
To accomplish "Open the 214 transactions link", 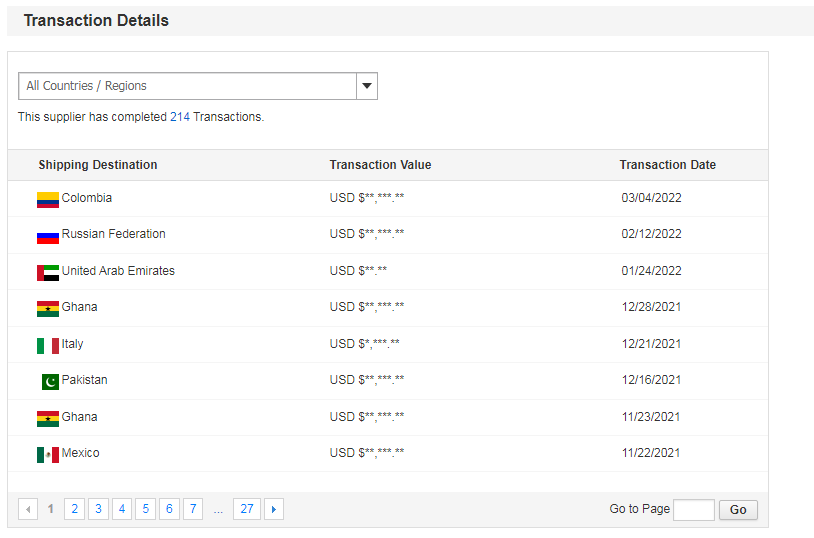I will pos(180,117).
